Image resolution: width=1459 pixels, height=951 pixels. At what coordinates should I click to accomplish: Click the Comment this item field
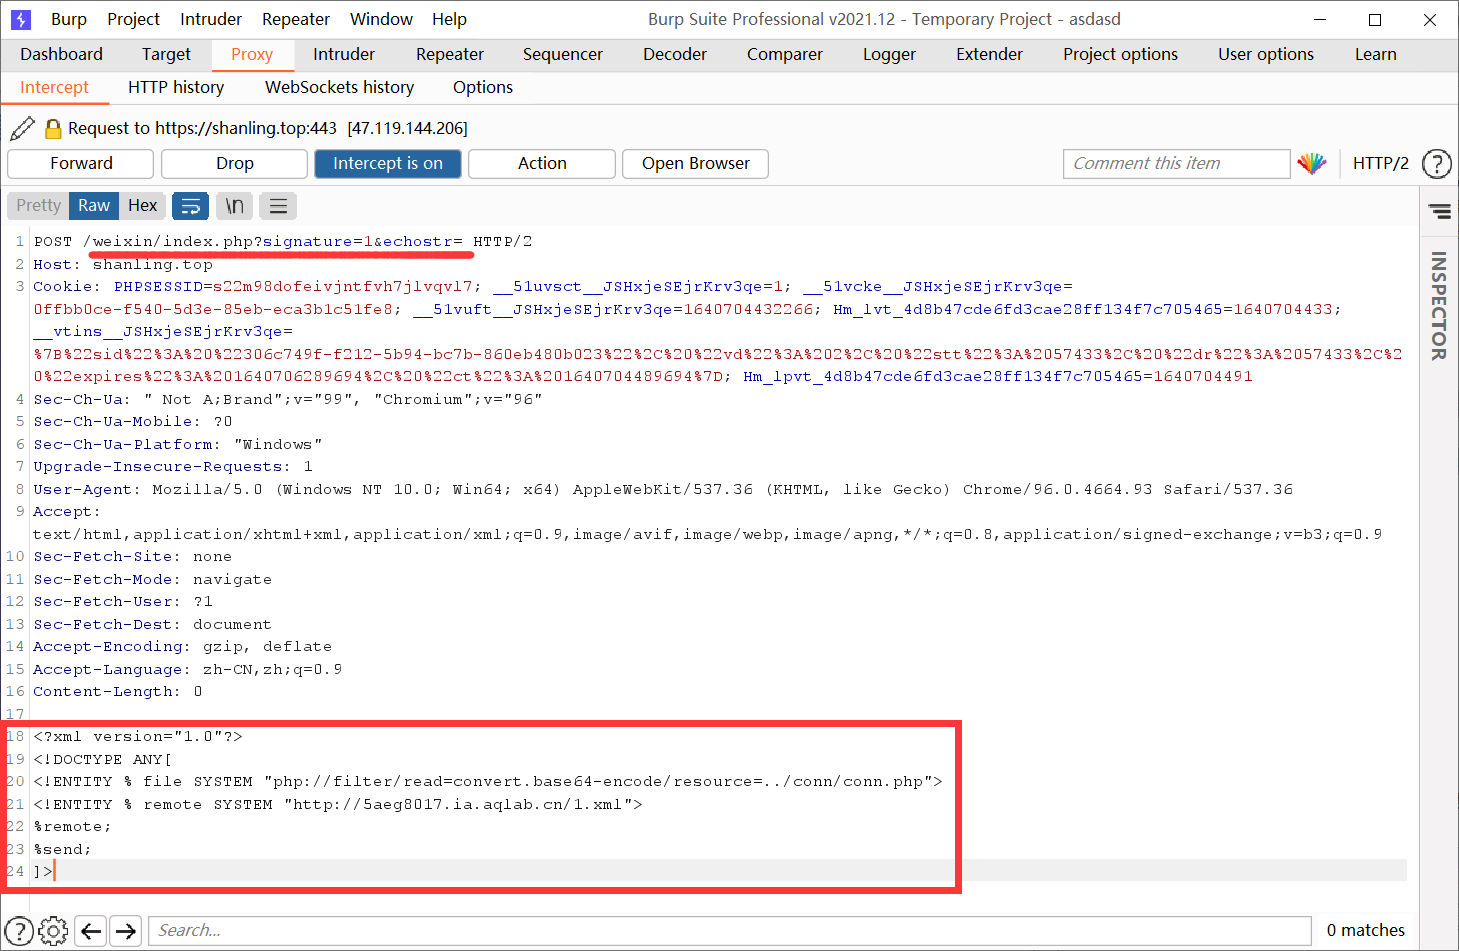[x=1177, y=163]
